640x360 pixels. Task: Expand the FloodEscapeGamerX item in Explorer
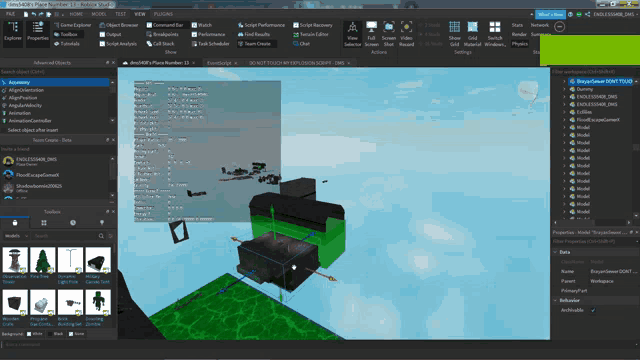(564, 120)
